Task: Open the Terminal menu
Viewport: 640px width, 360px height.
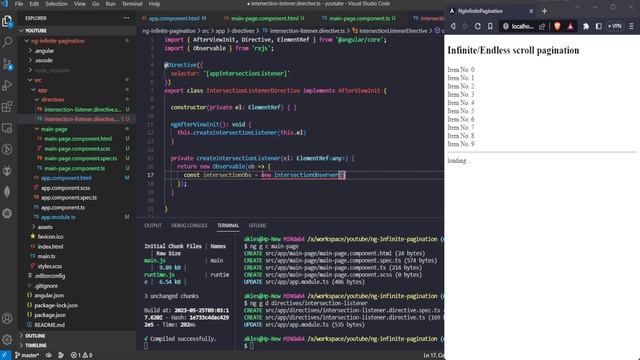Action: pyautogui.click(x=132, y=4)
